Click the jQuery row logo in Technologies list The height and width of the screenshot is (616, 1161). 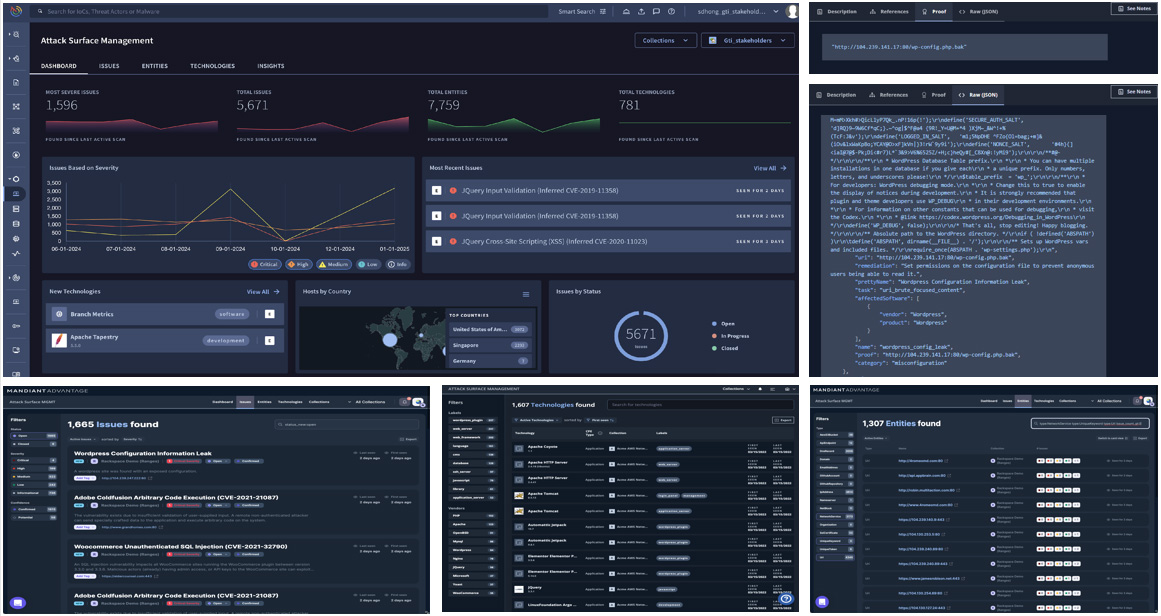click(x=520, y=589)
